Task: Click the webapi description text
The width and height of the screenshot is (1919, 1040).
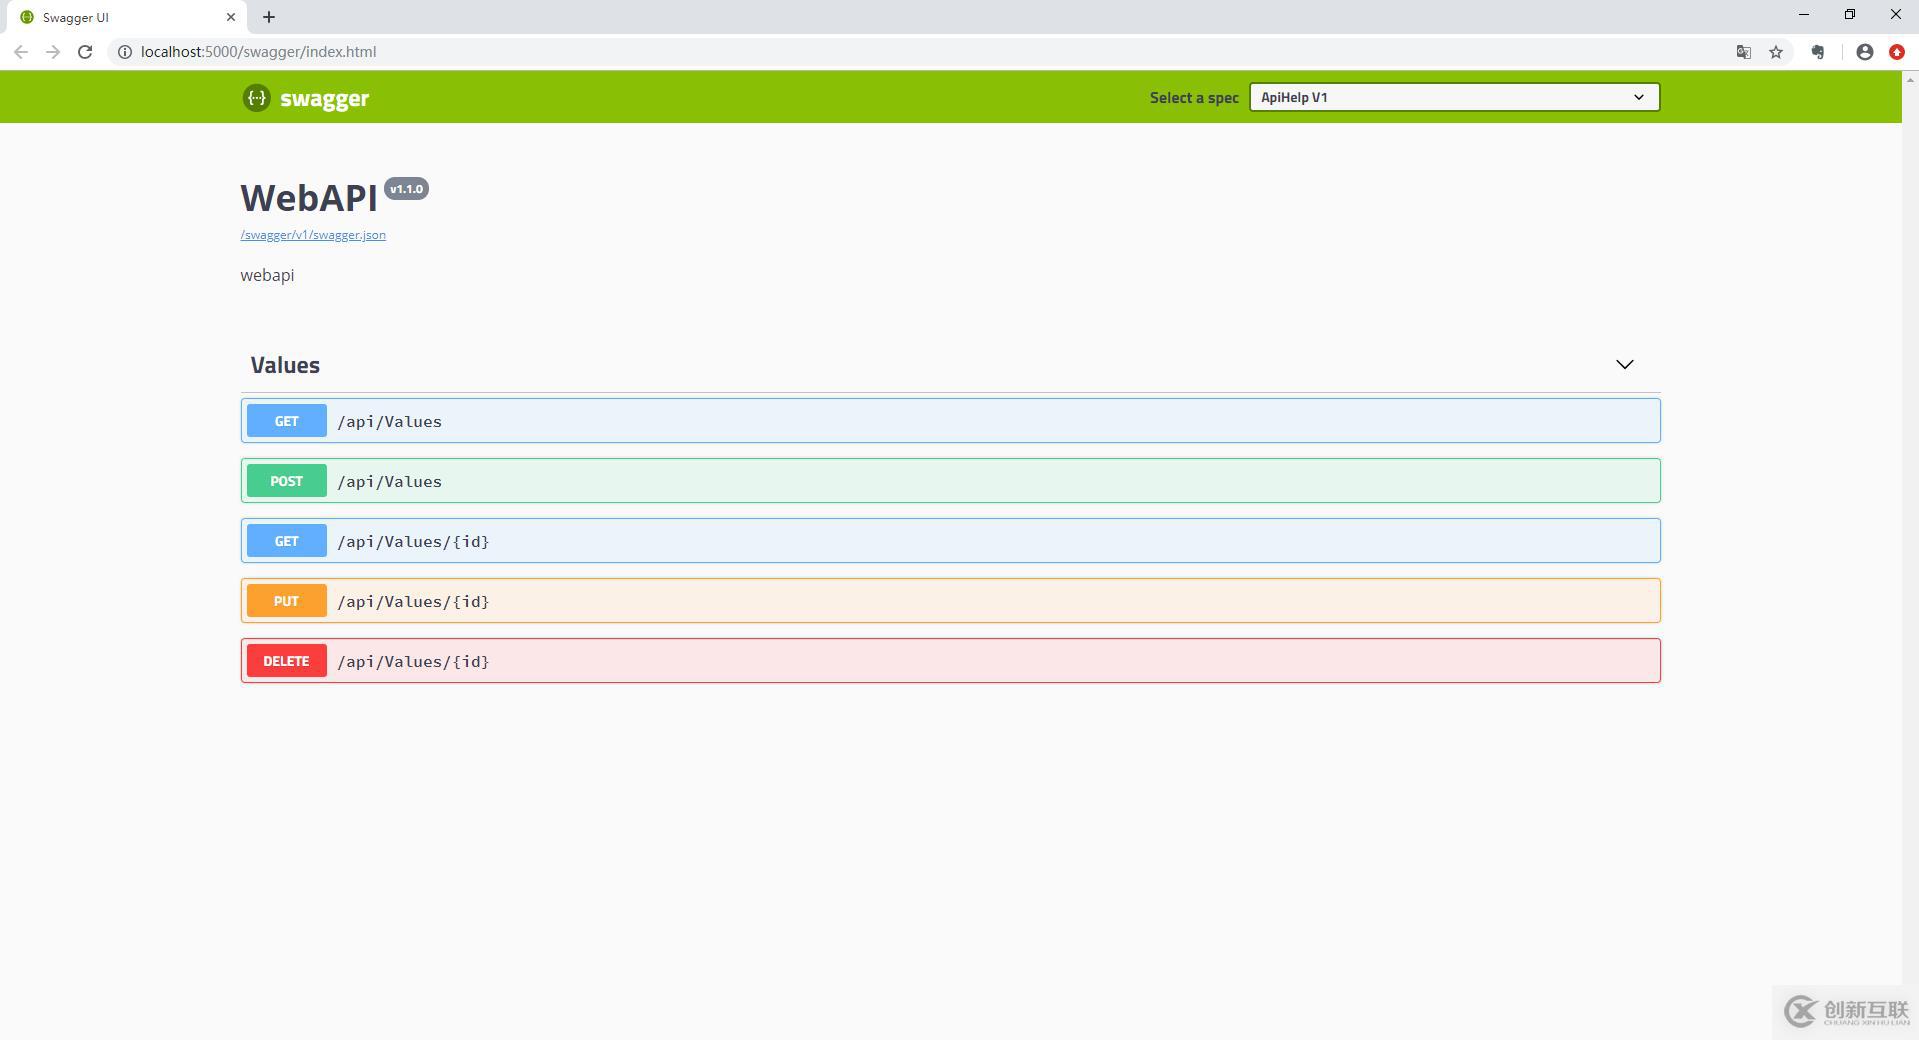Action: click(267, 275)
